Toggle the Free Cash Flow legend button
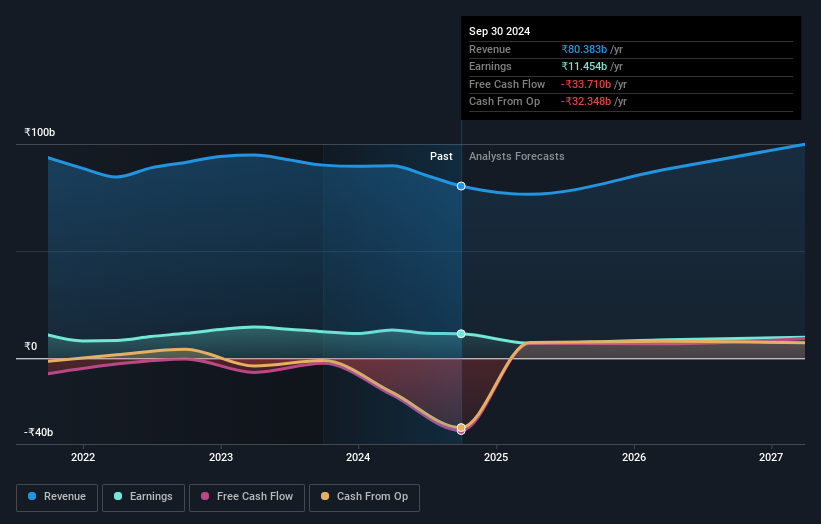The height and width of the screenshot is (524, 821). point(247,497)
